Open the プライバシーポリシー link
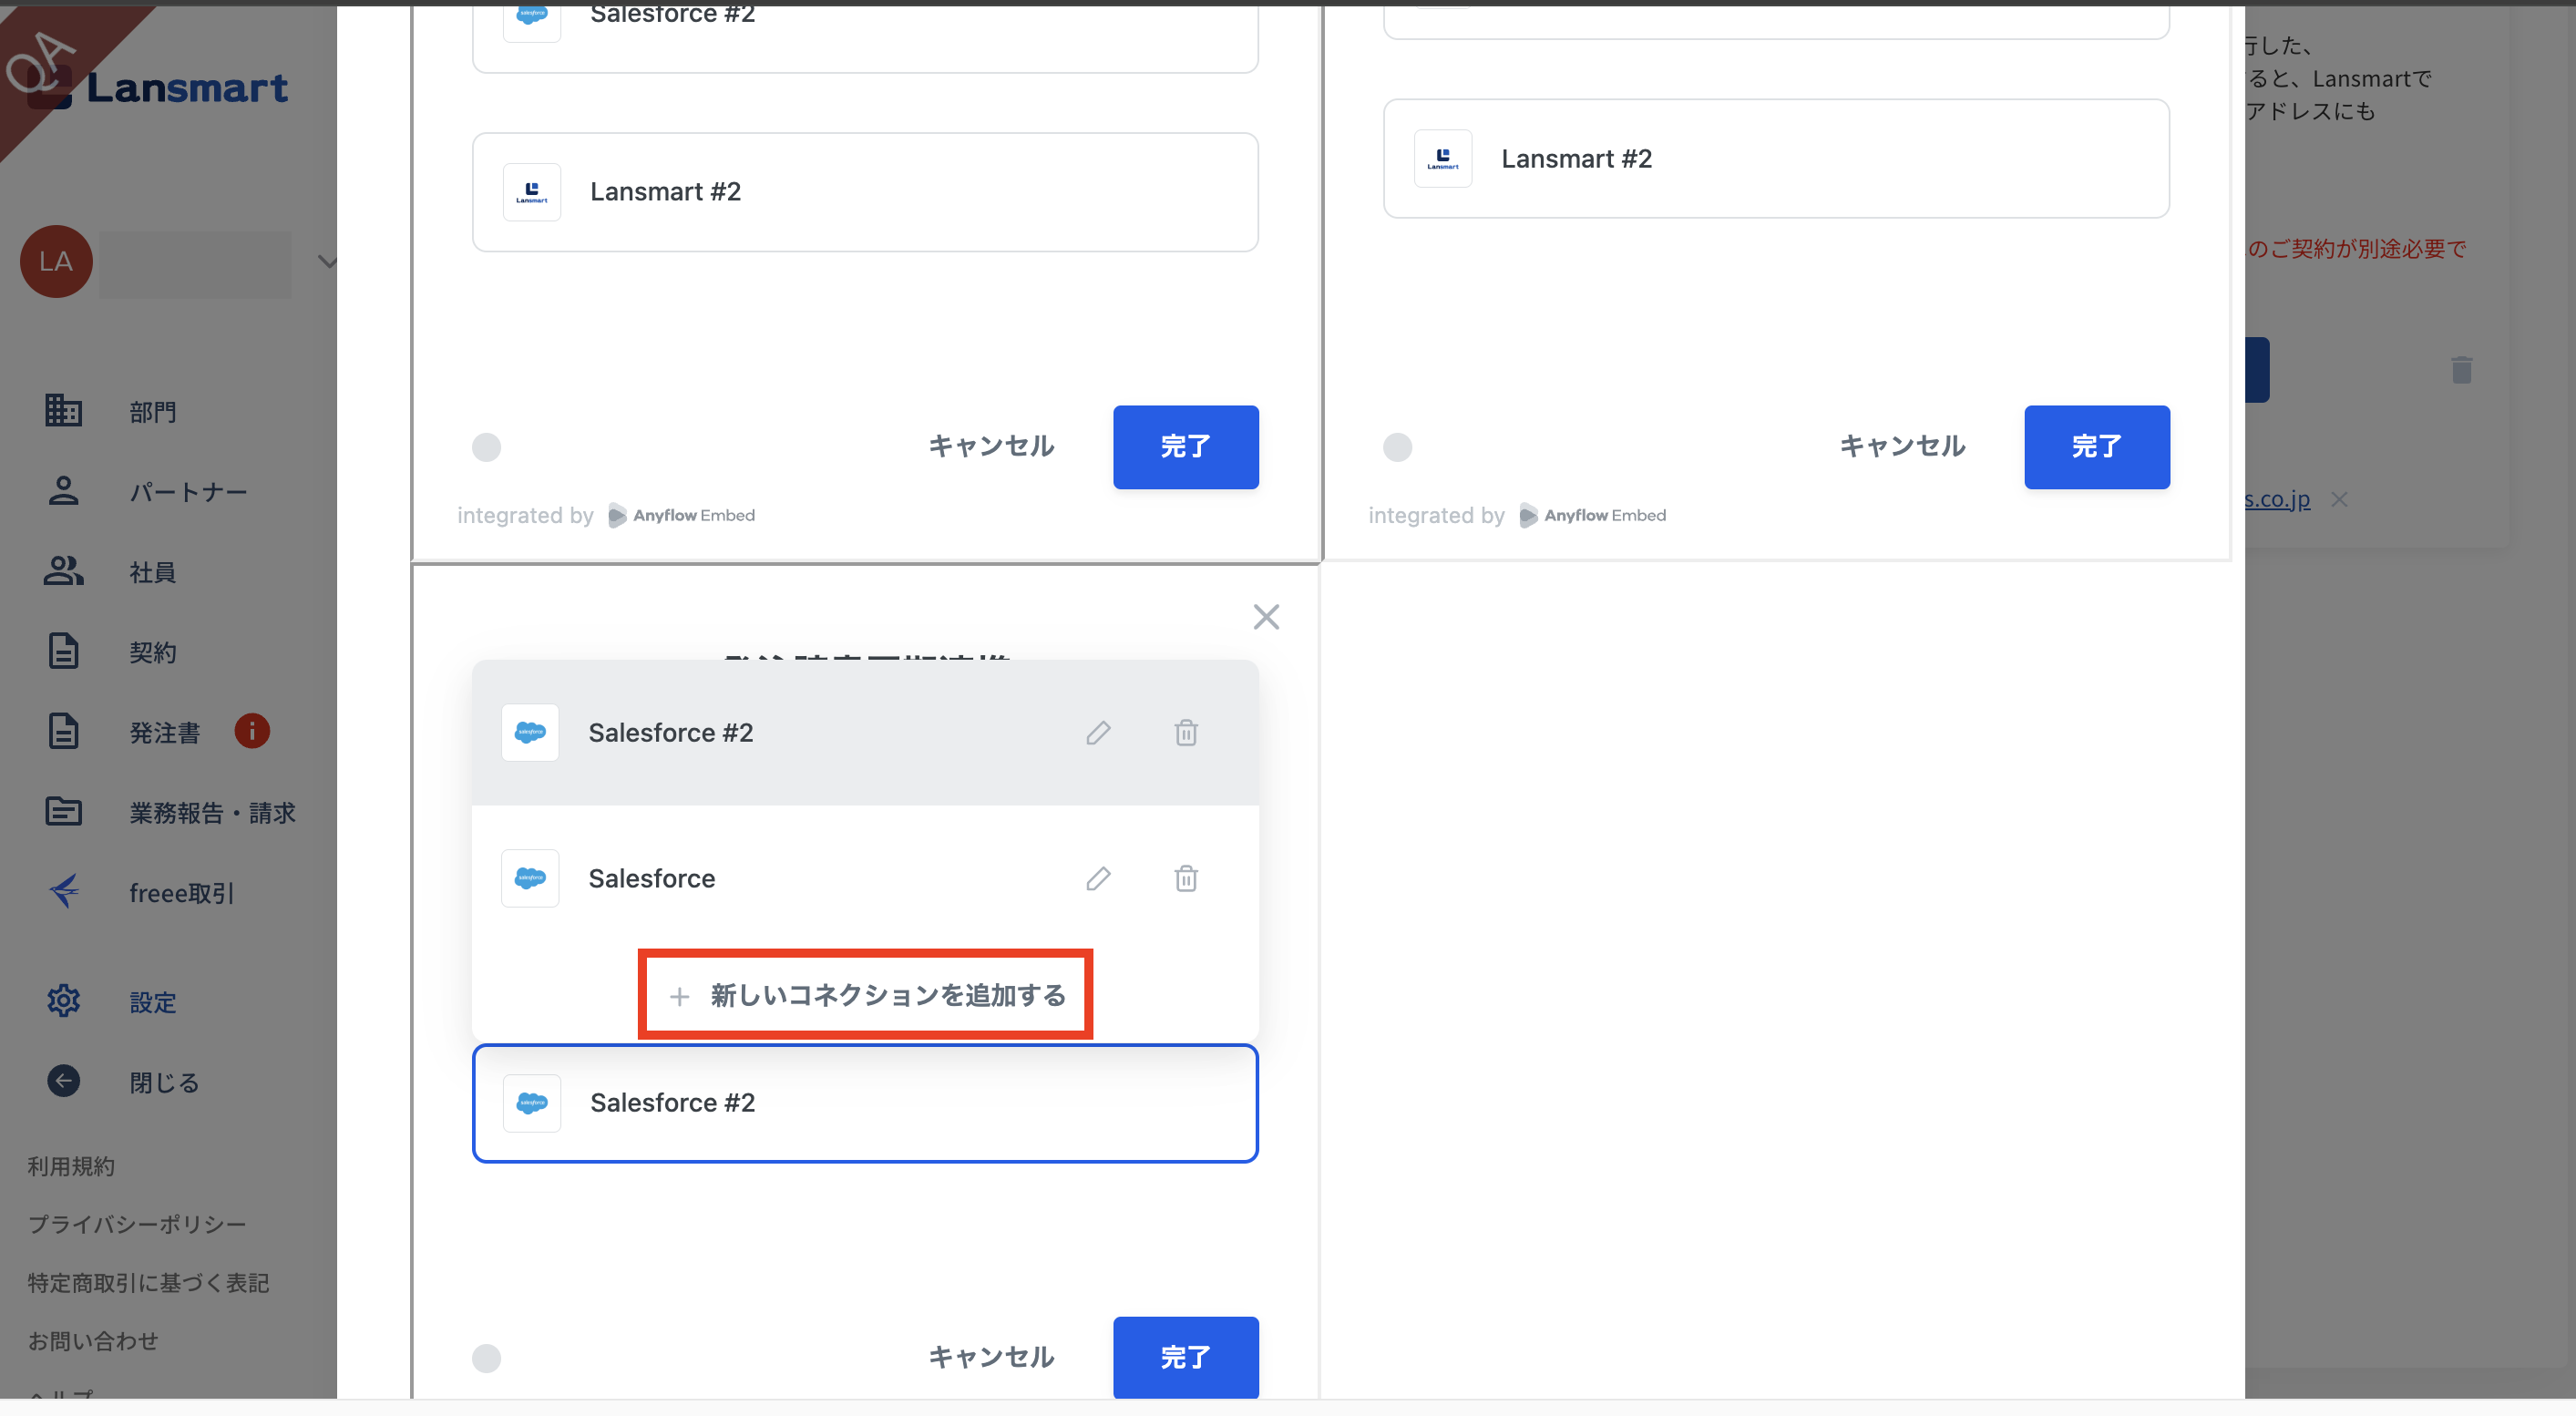The width and height of the screenshot is (2576, 1416). pos(137,1224)
